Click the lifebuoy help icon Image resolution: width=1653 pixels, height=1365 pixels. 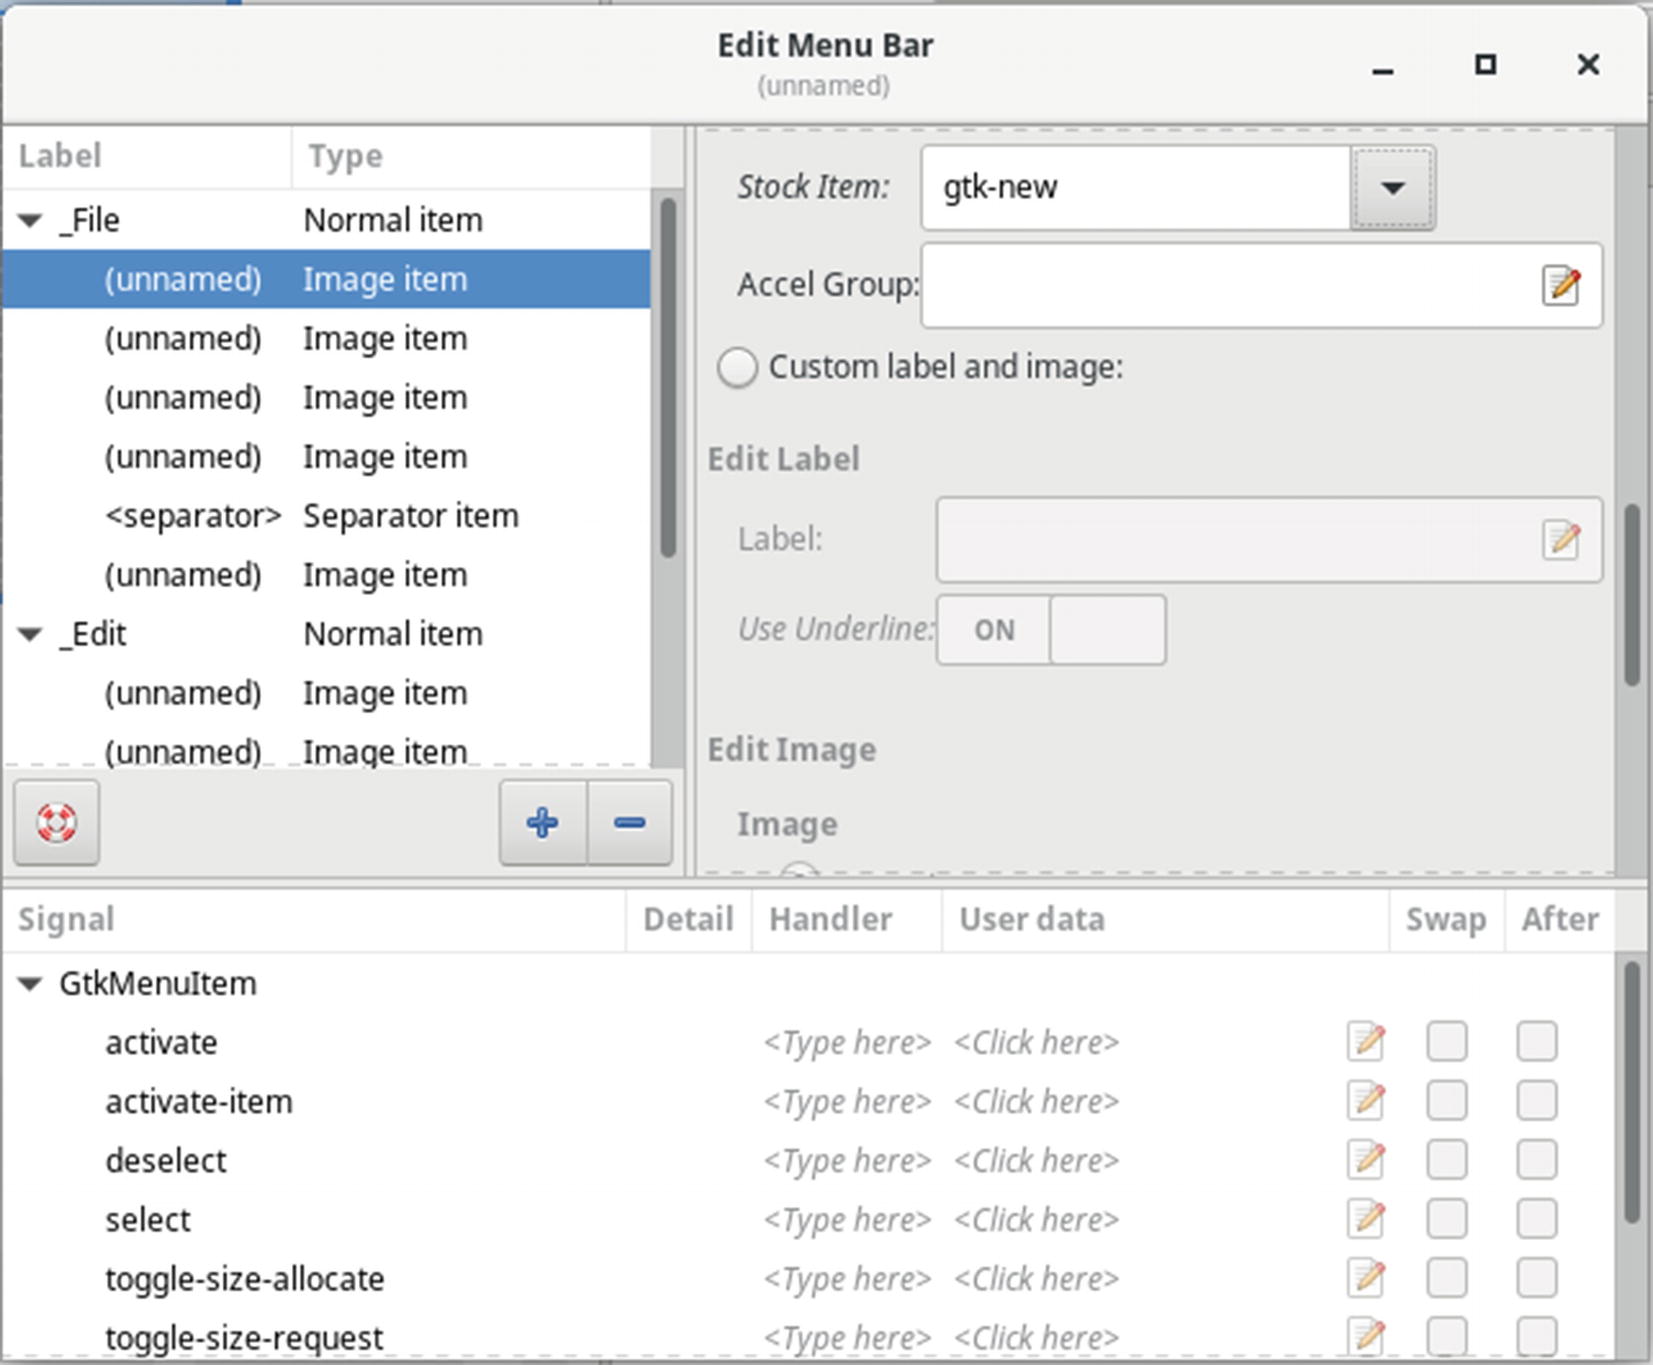coord(57,823)
